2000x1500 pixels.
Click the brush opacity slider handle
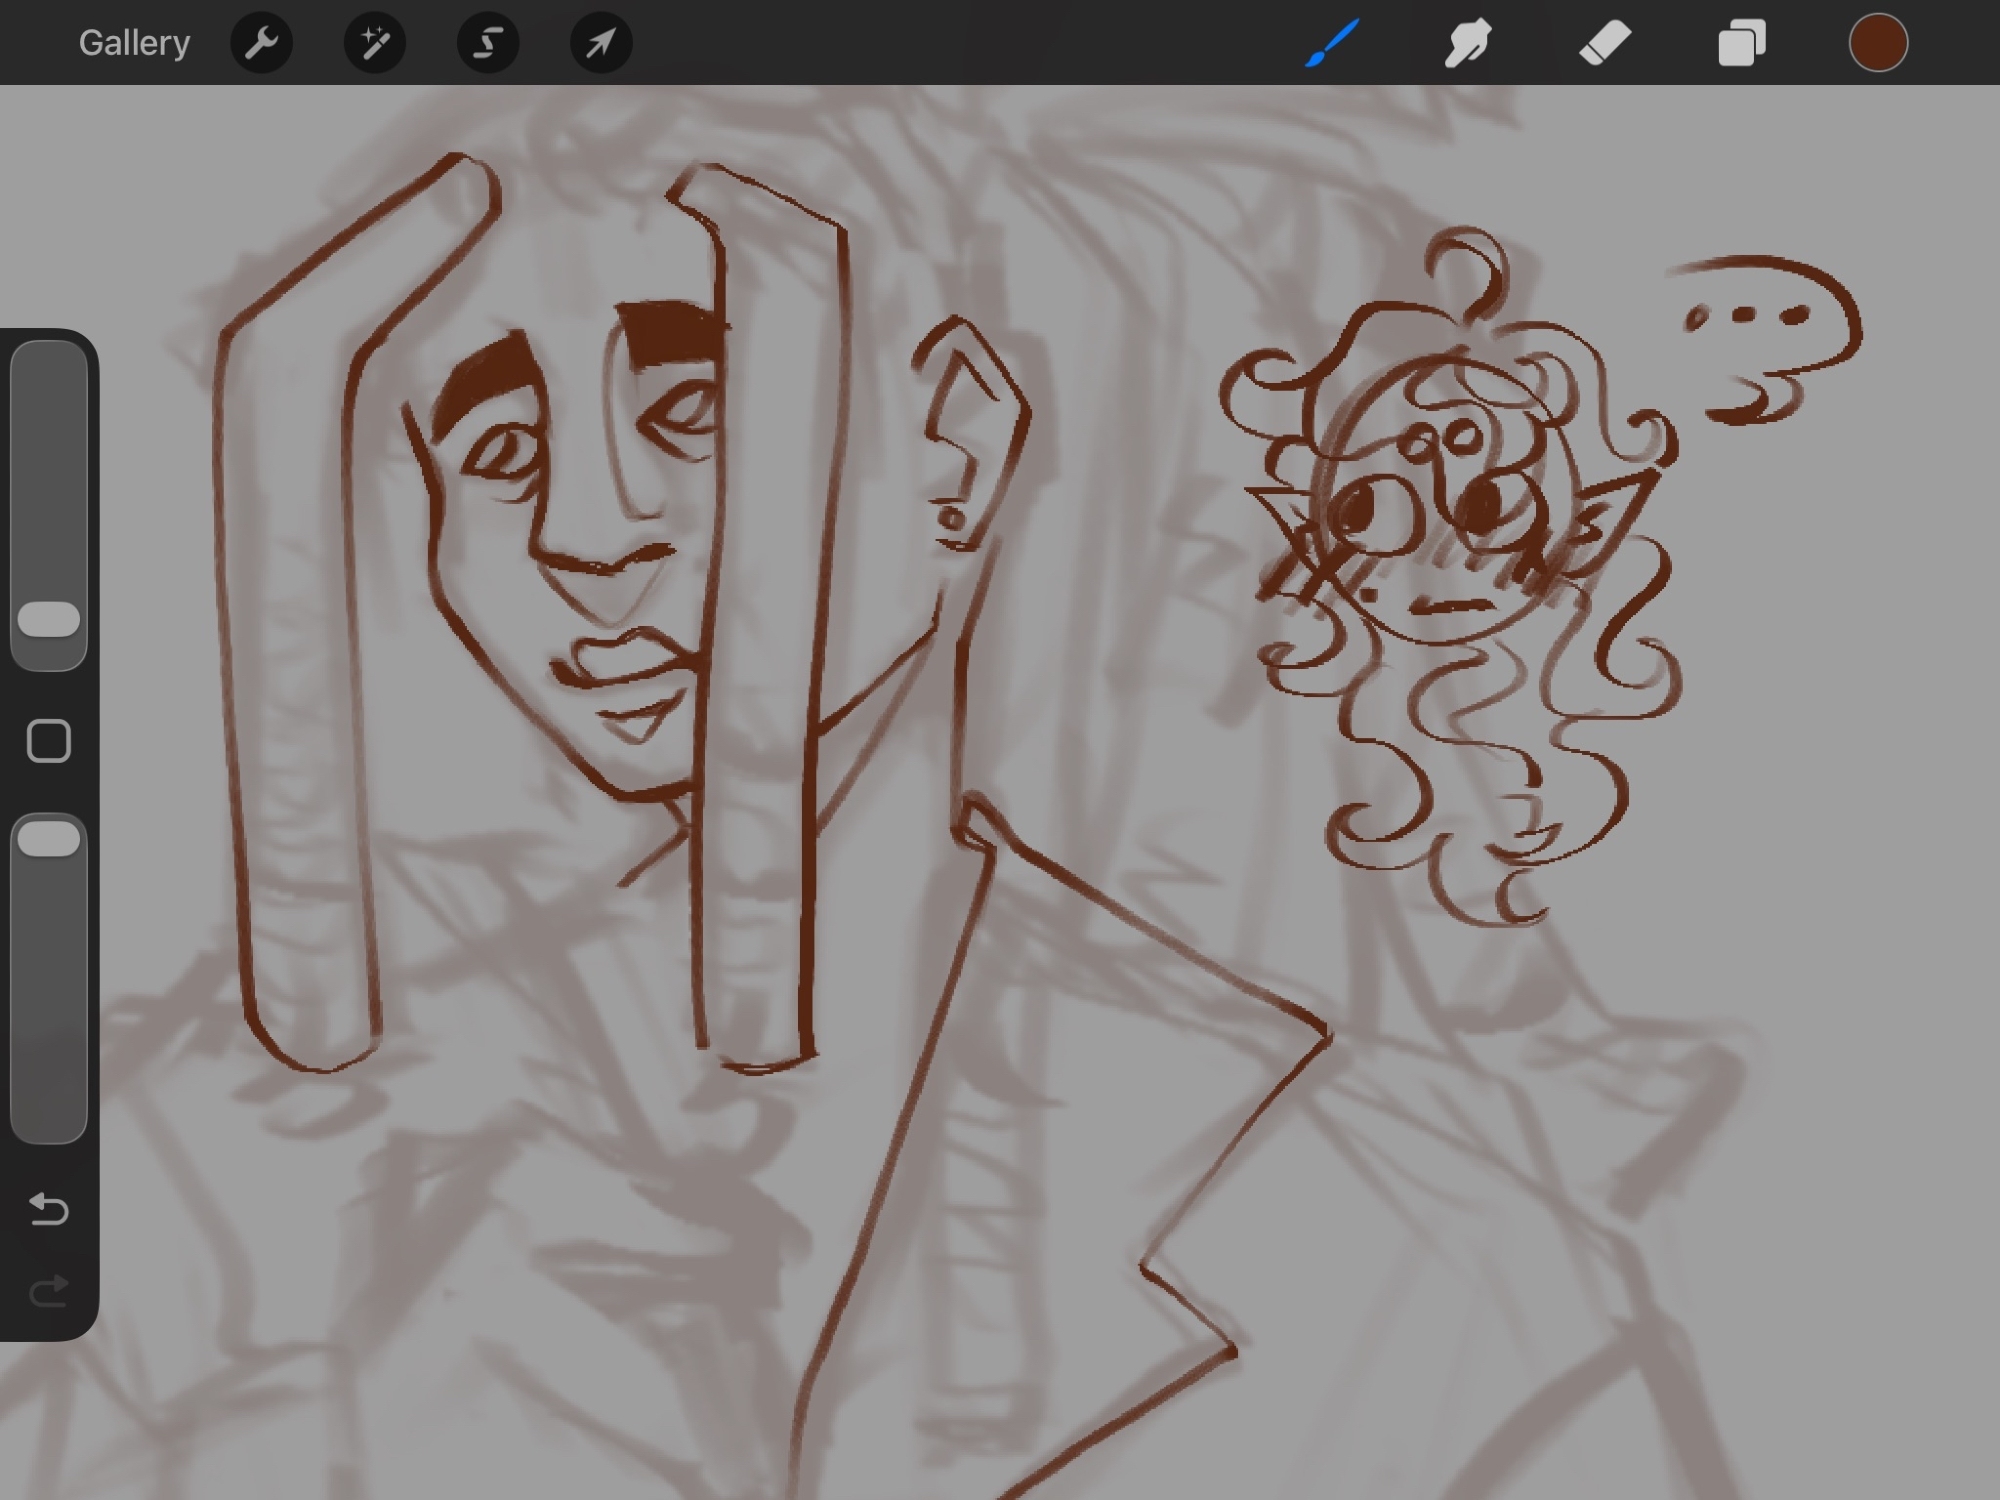point(49,838)
